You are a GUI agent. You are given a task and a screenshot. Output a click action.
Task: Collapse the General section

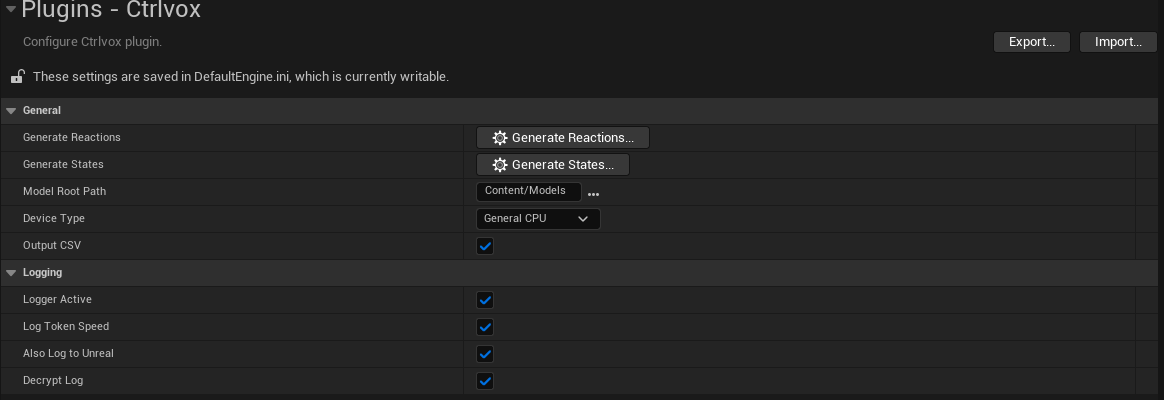(11, 111)
